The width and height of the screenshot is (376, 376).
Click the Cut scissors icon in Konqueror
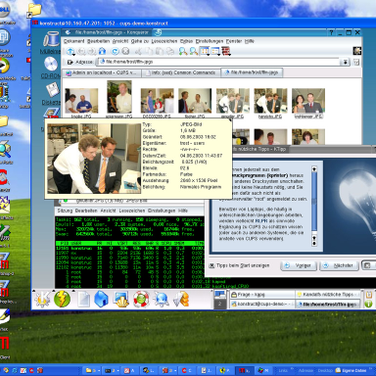click(138, 51)
